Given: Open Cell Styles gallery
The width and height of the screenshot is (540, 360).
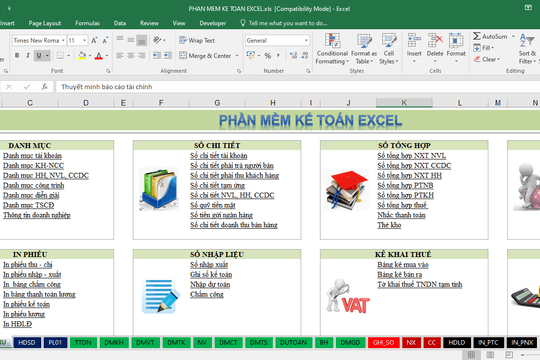Looking at the screenshot, I should click(x=389, y=49).
